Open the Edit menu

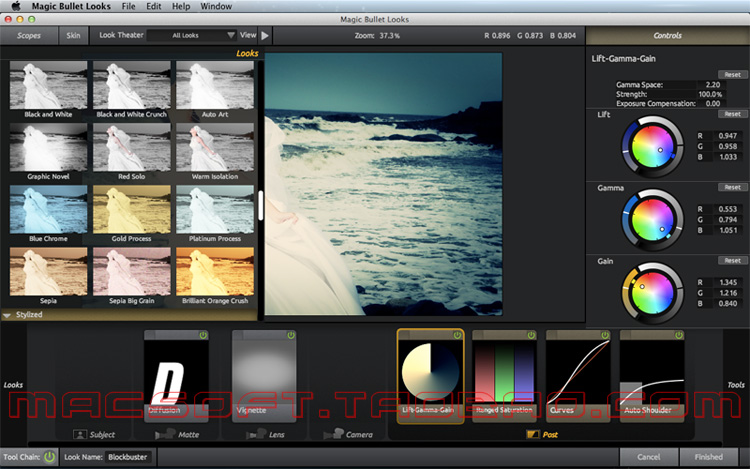coord(154,6)
